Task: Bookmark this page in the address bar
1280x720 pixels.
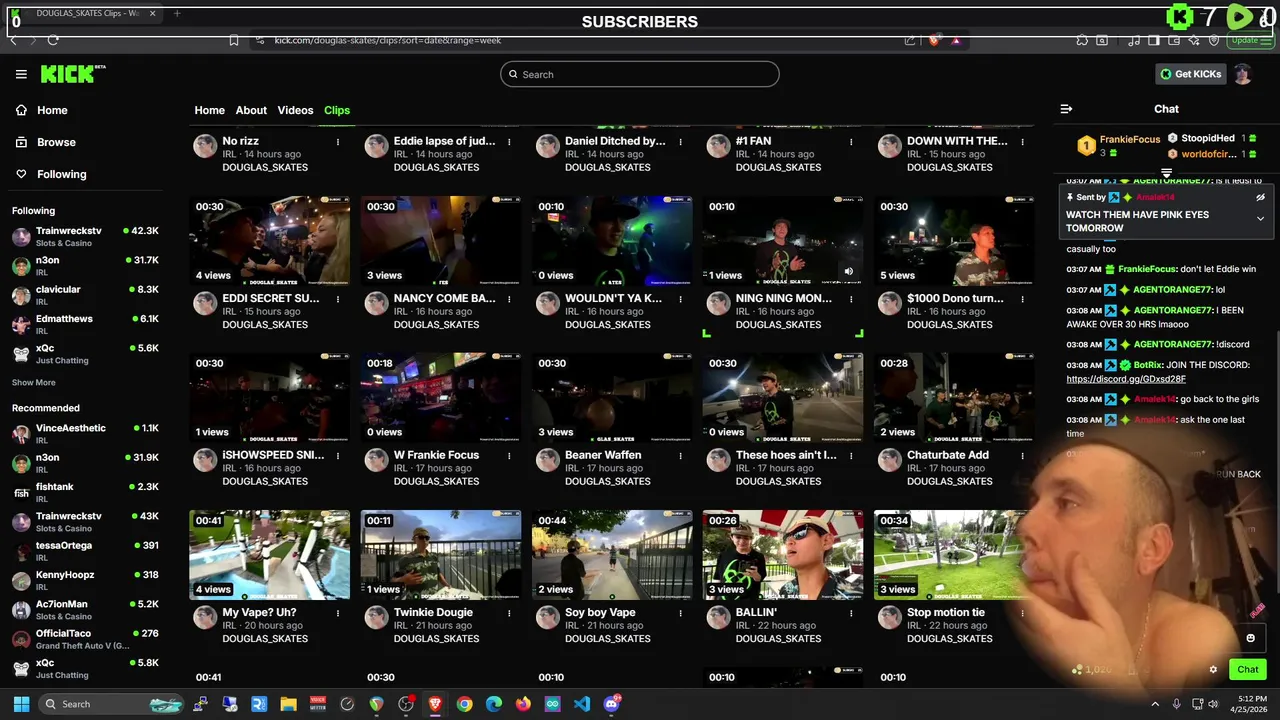Action: 233,40
